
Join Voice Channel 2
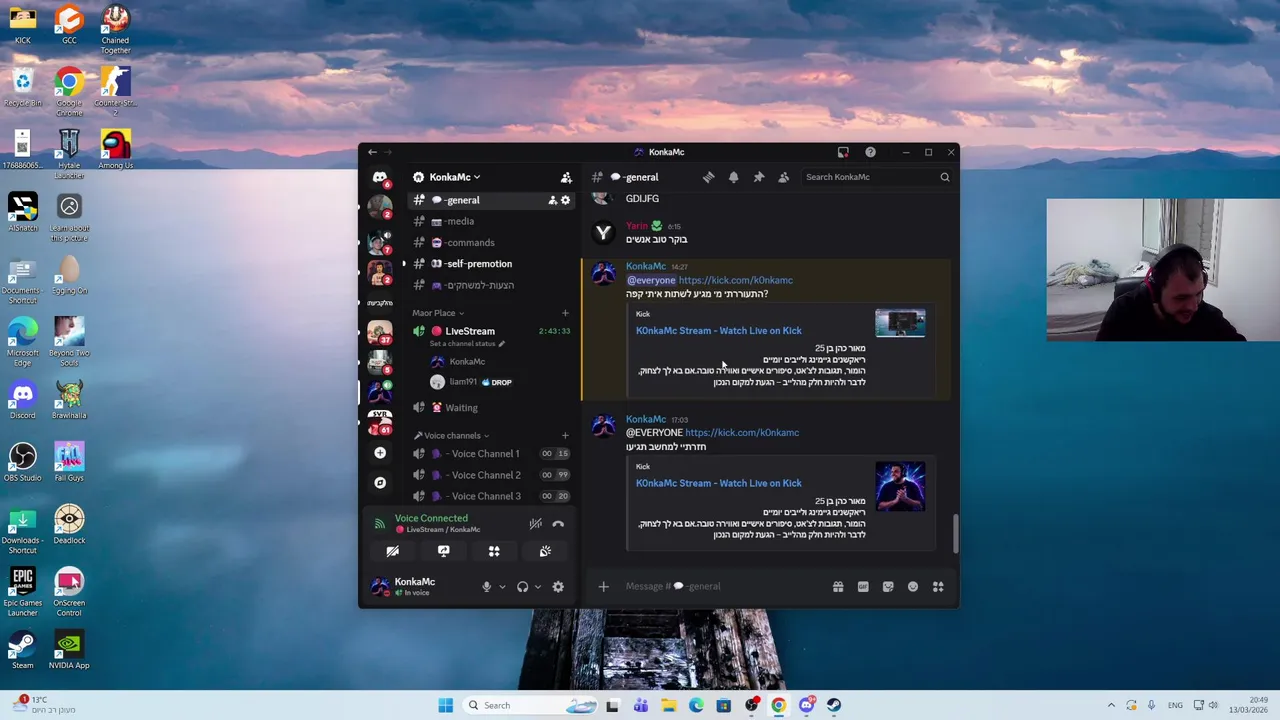pos(492,475)
